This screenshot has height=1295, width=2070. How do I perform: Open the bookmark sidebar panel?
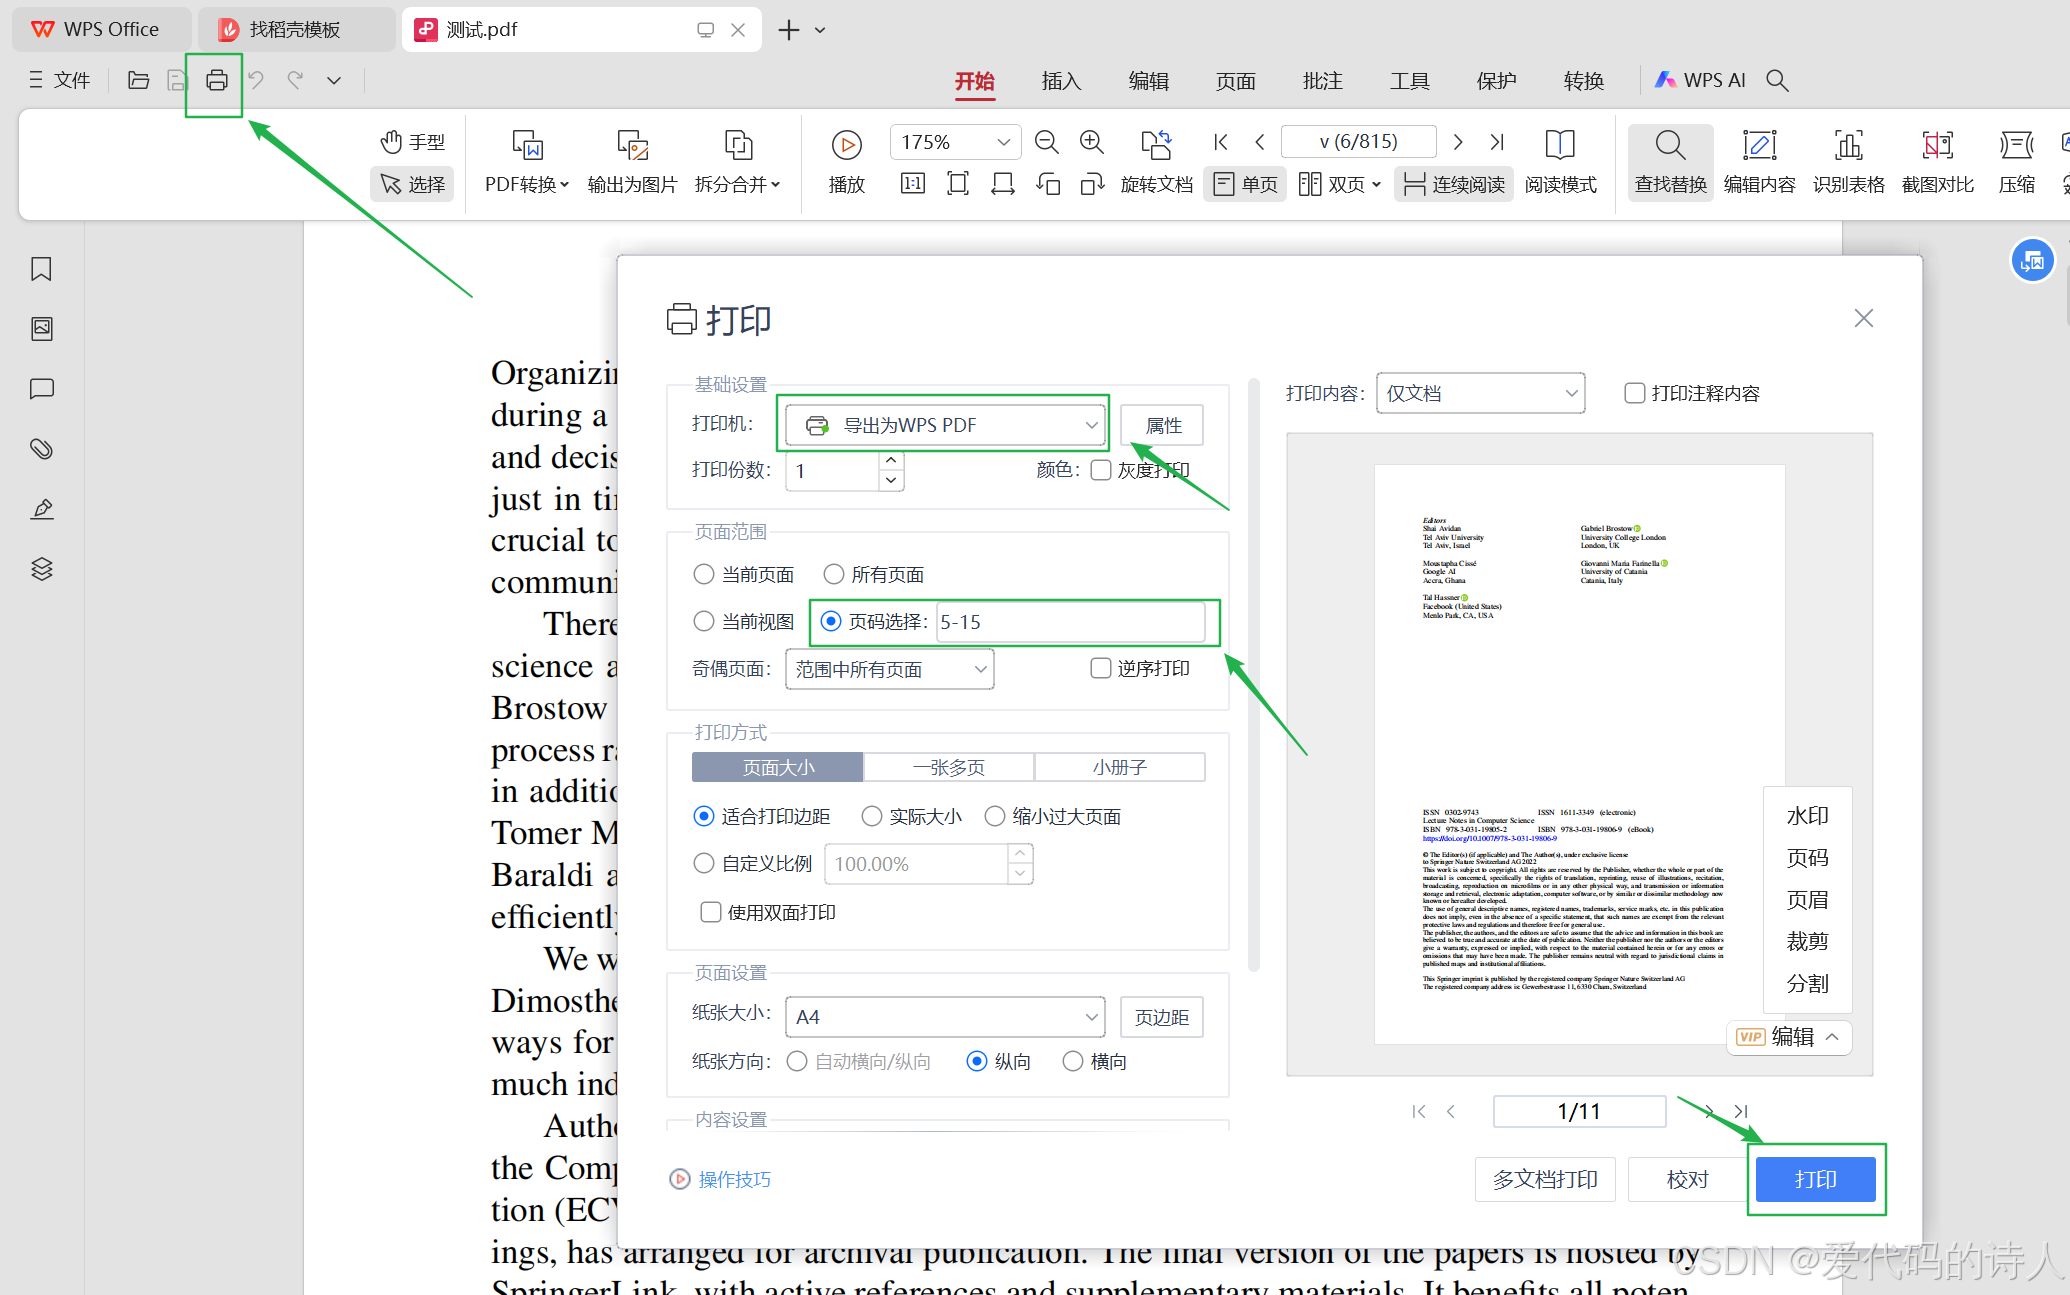41,269
